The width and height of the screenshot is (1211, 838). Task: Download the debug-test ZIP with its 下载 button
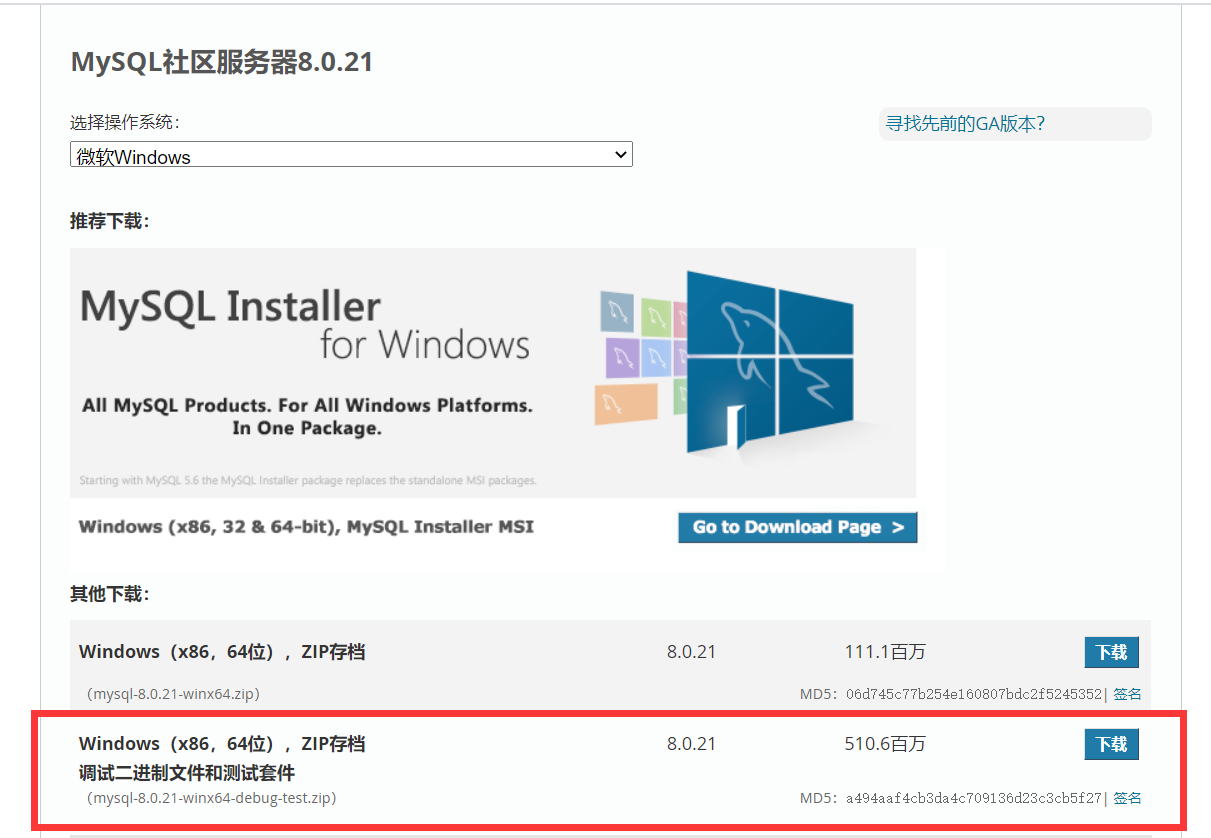pyautogui.click(x=1111, y=744)
